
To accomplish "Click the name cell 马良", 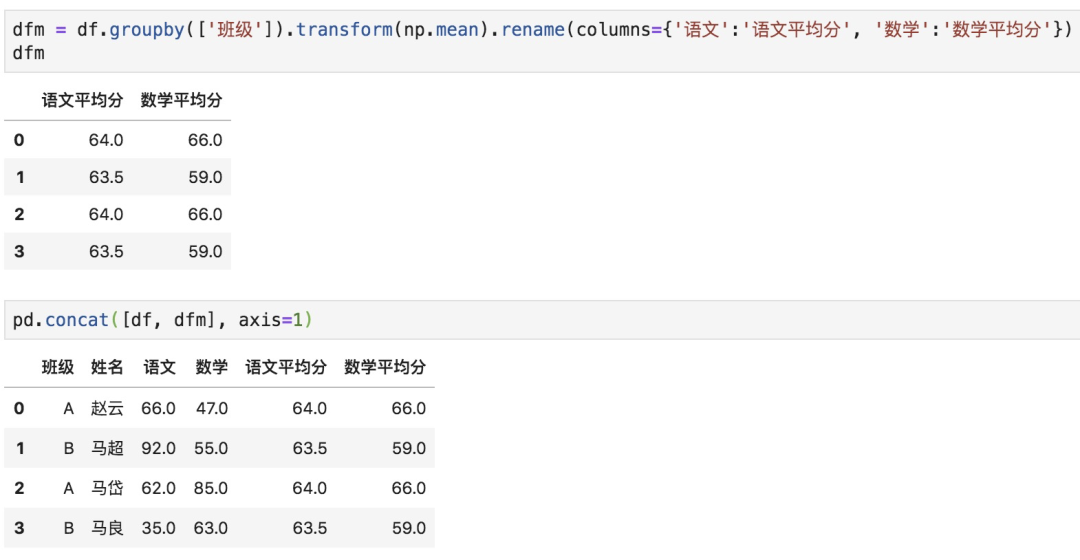I will pyautogui.click(x=107, y=528).
